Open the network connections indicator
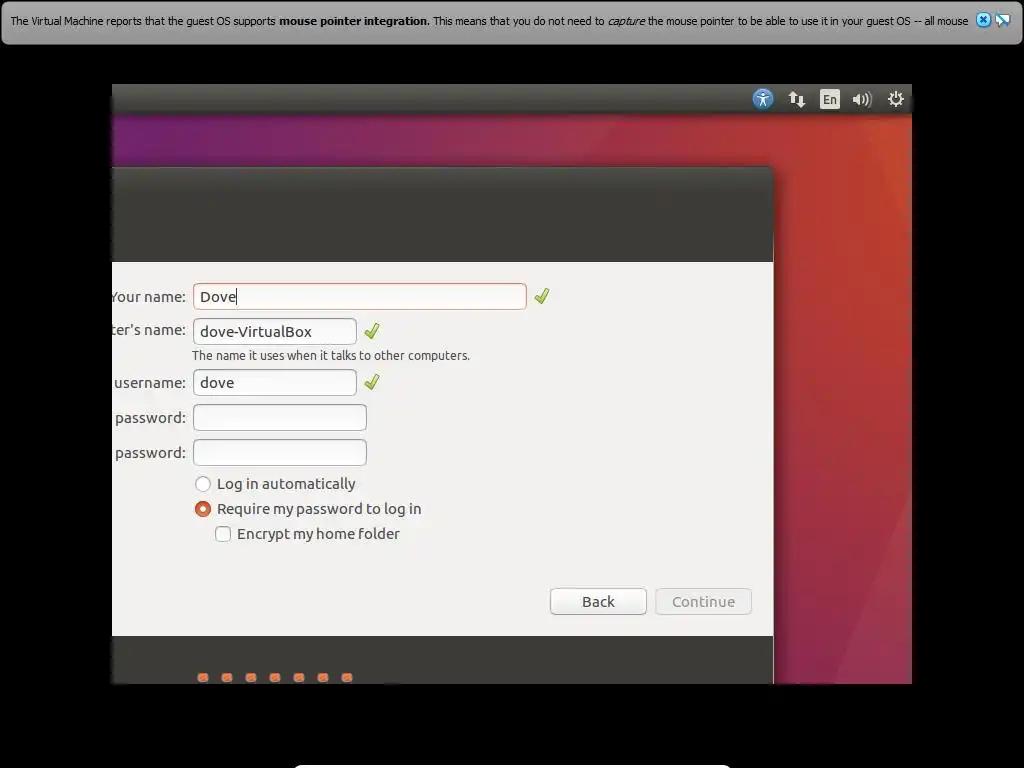Viewport: 1024px width, 768px height. 796,99
